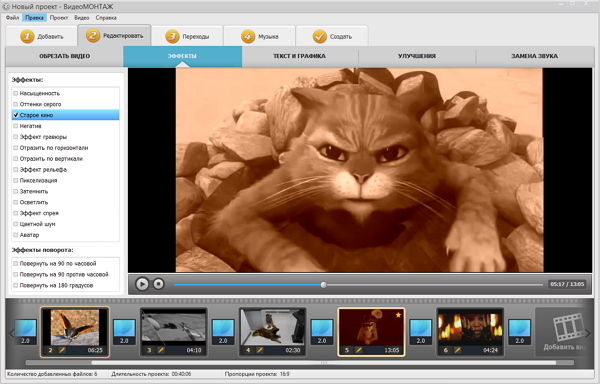This screenshot has width=600, height=384.
Task: Select the Эффекты section tab
Action: click(183, 56)
